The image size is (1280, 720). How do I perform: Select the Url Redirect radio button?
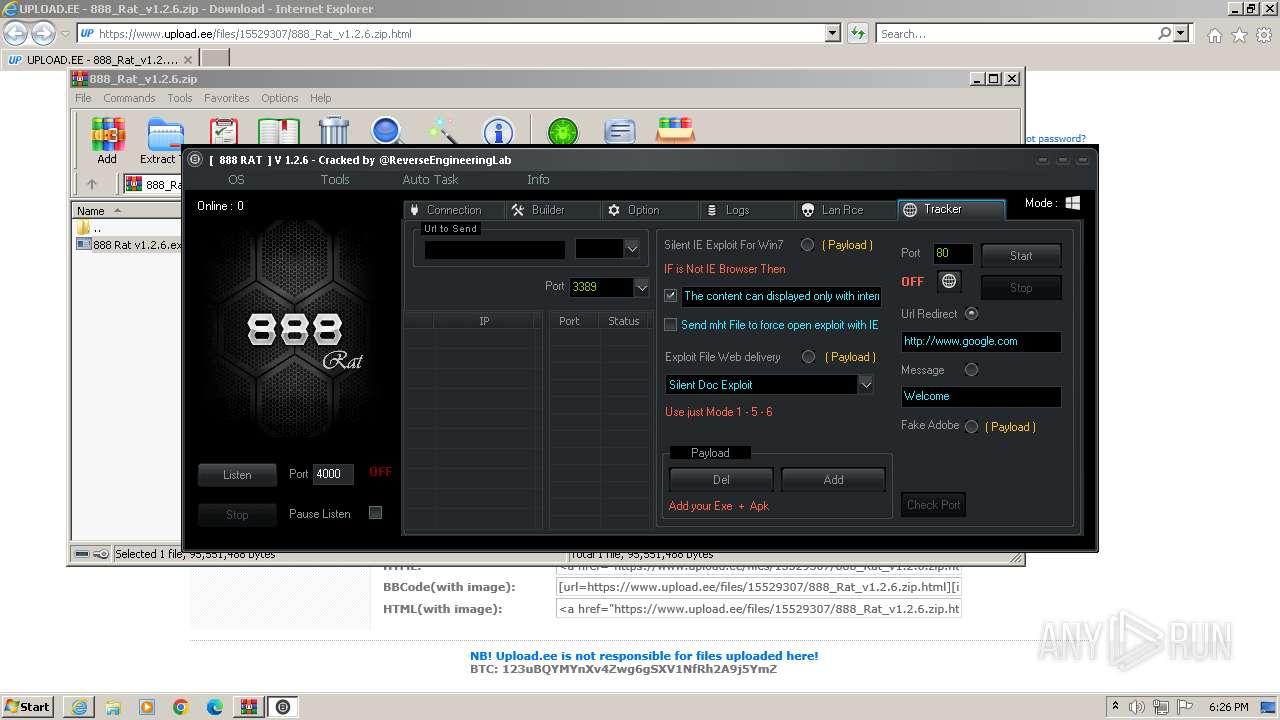(971, 313)
